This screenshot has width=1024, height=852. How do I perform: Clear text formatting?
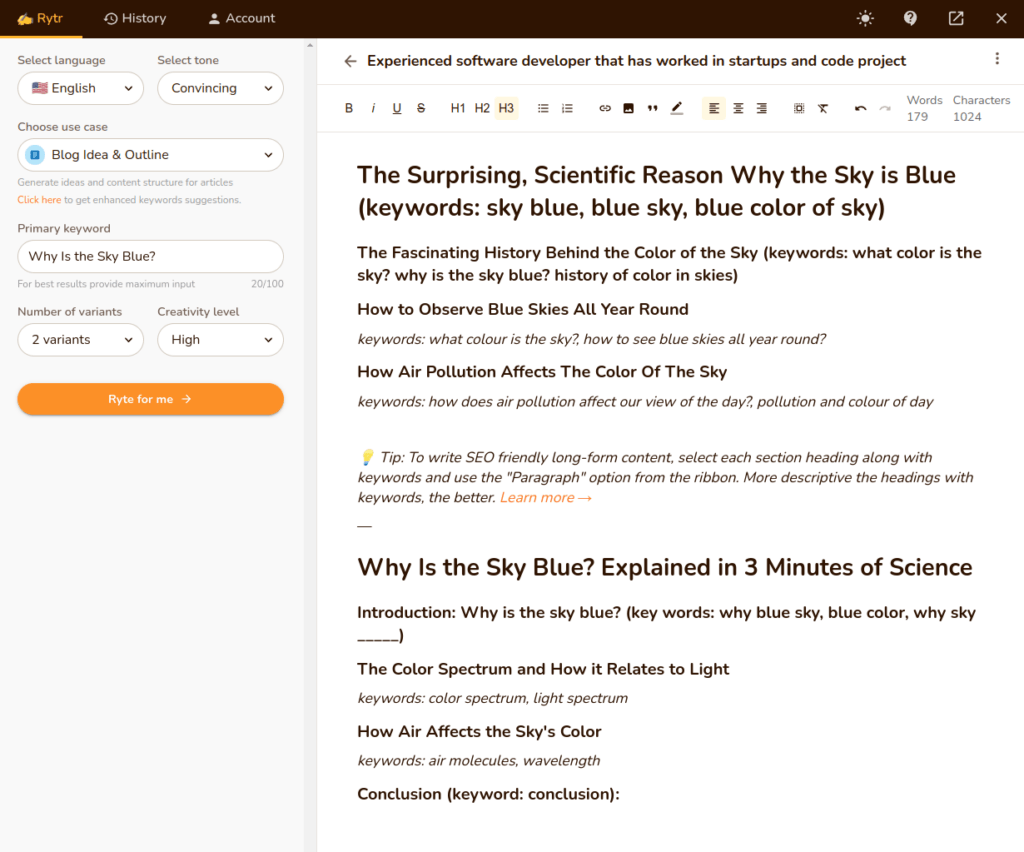[823, 108]
